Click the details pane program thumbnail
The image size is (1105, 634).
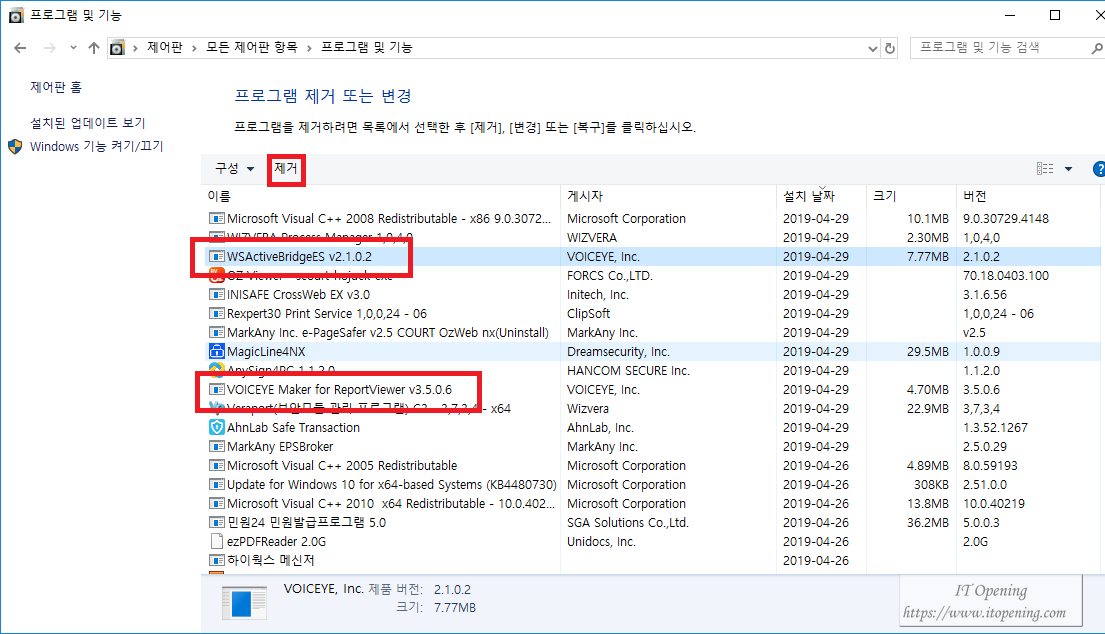coord(244,603)
